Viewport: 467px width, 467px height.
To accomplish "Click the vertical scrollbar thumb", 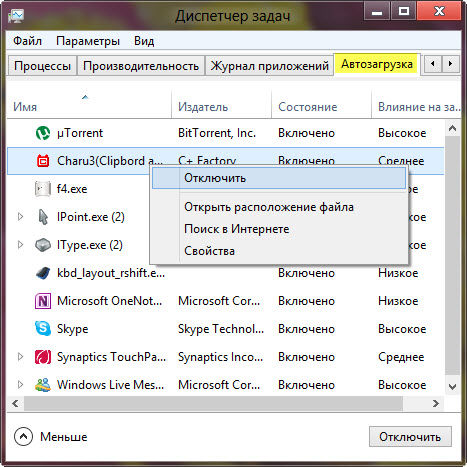I will [452, 255].
